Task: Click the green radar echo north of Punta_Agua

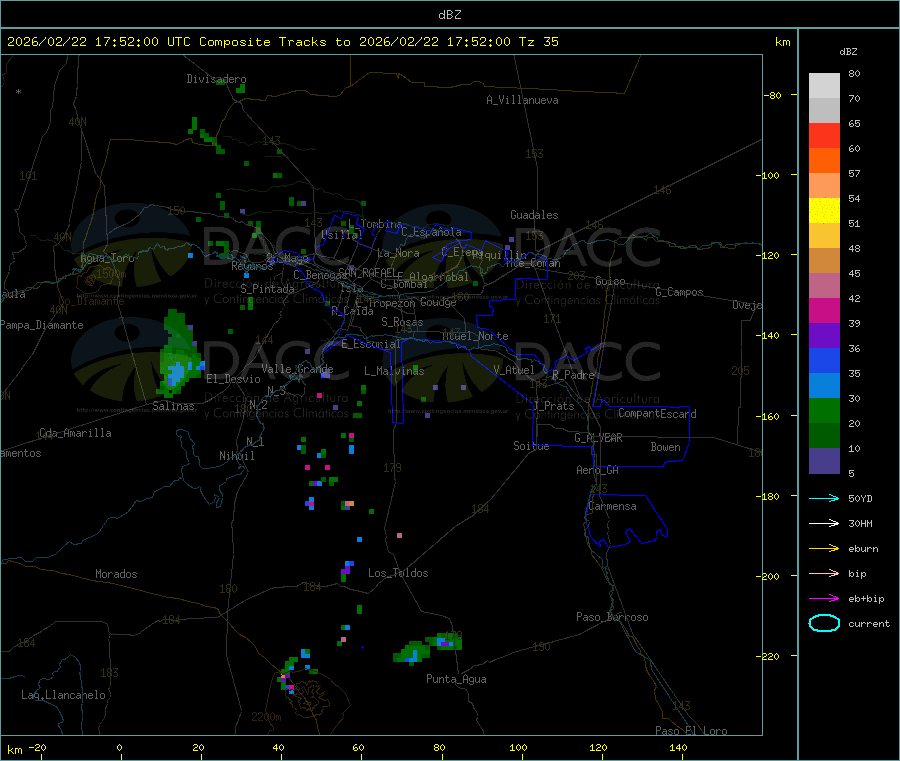Action: [x=428, y=648]
